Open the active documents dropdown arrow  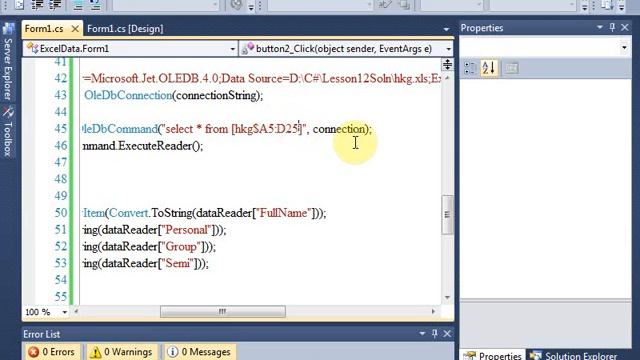pos(446,29)
